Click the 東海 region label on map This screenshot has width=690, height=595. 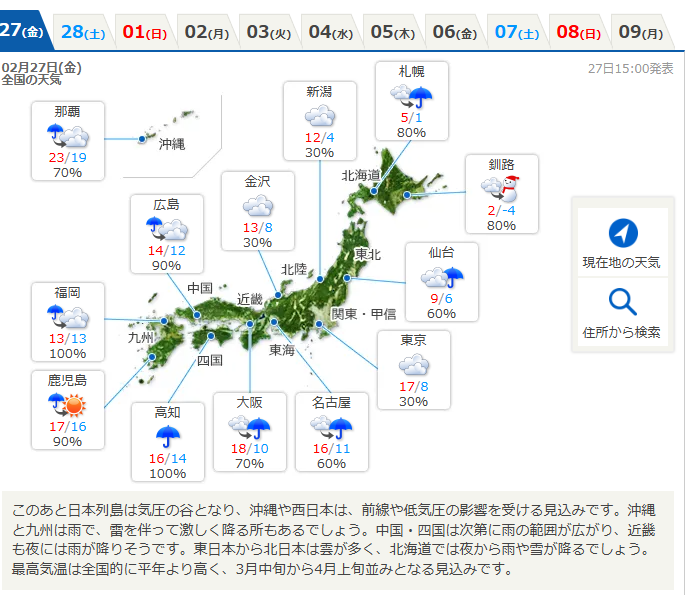coord(282,350)
